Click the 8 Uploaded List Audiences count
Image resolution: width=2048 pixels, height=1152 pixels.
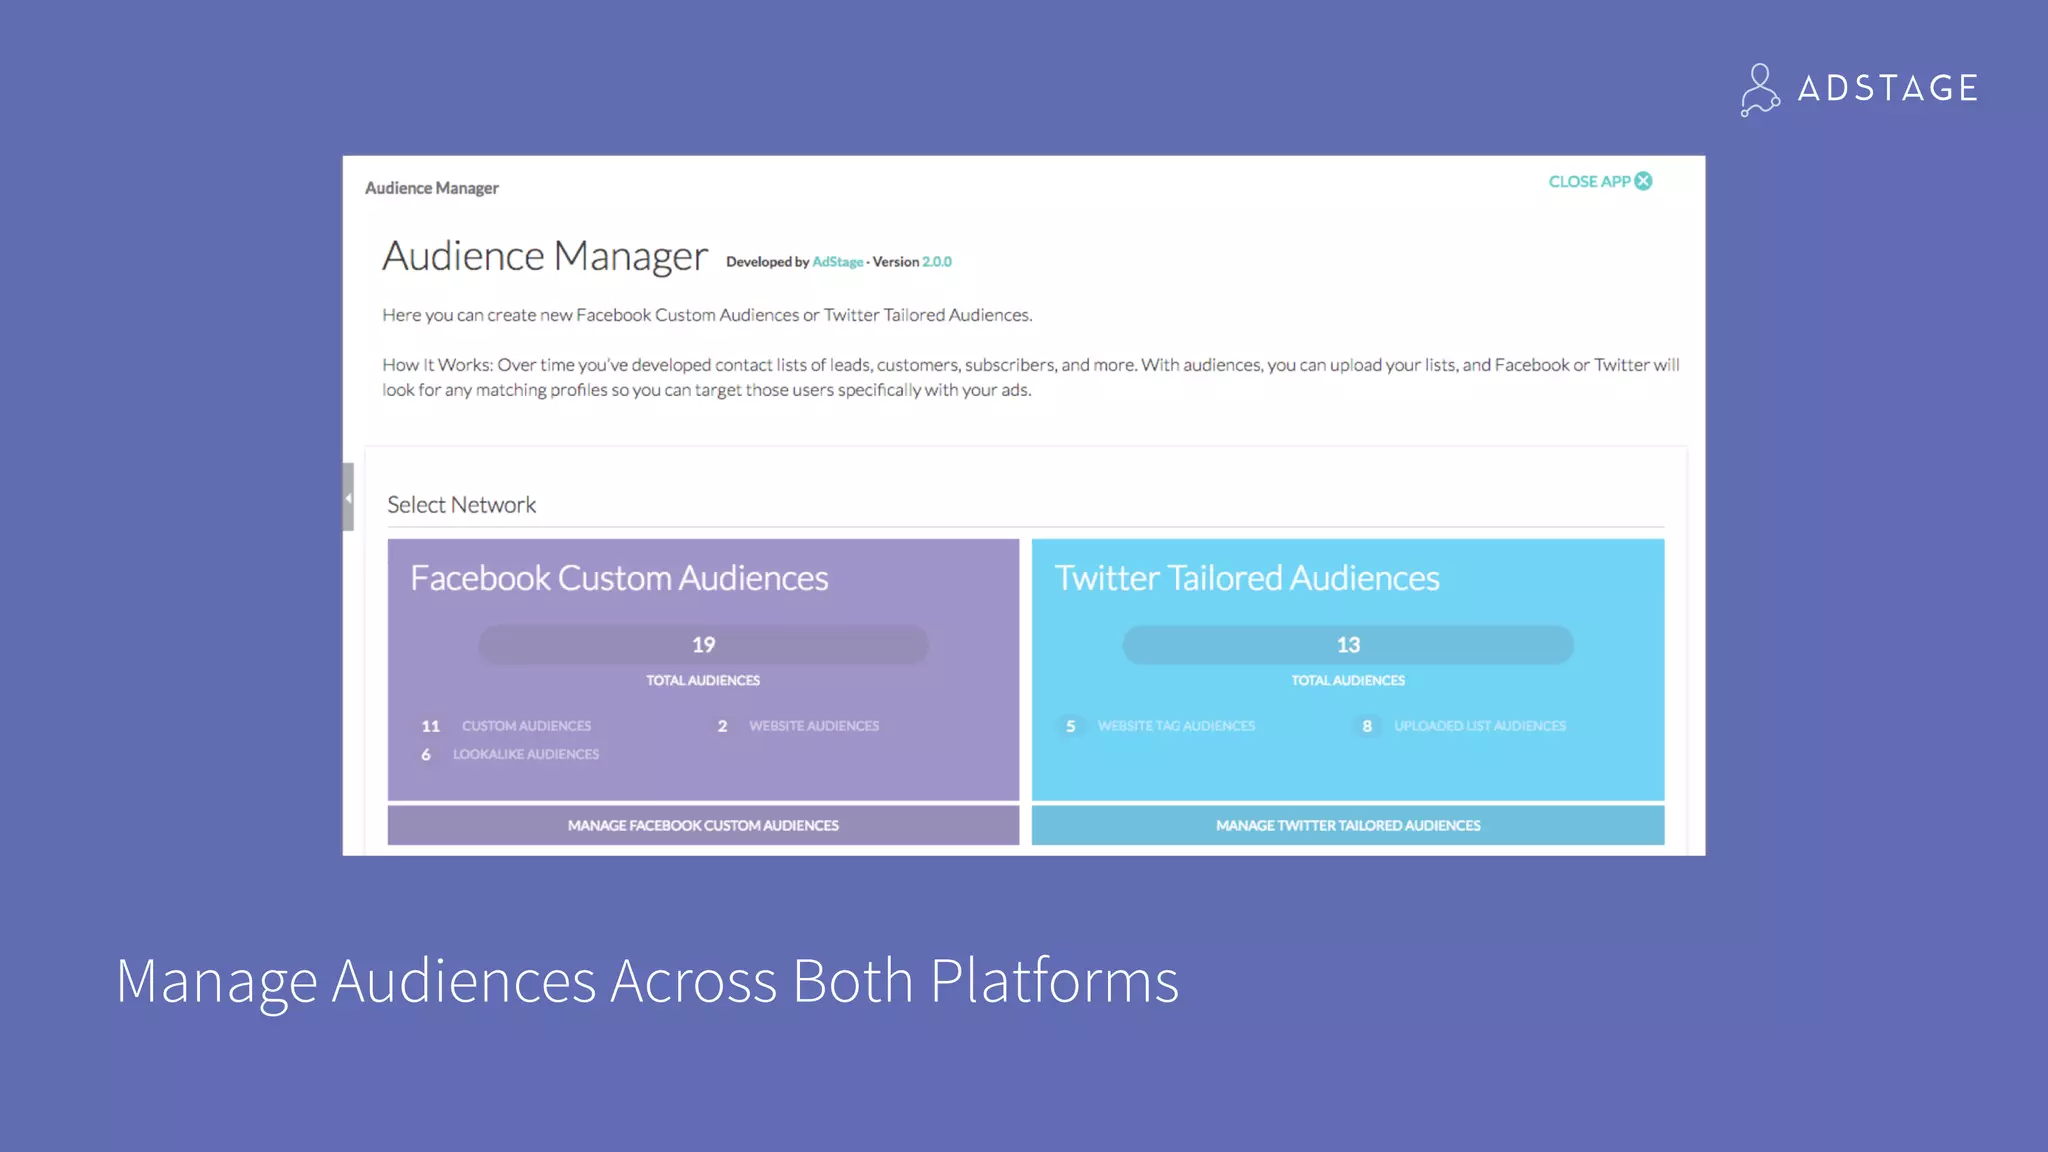click(x=1367, y=726)
